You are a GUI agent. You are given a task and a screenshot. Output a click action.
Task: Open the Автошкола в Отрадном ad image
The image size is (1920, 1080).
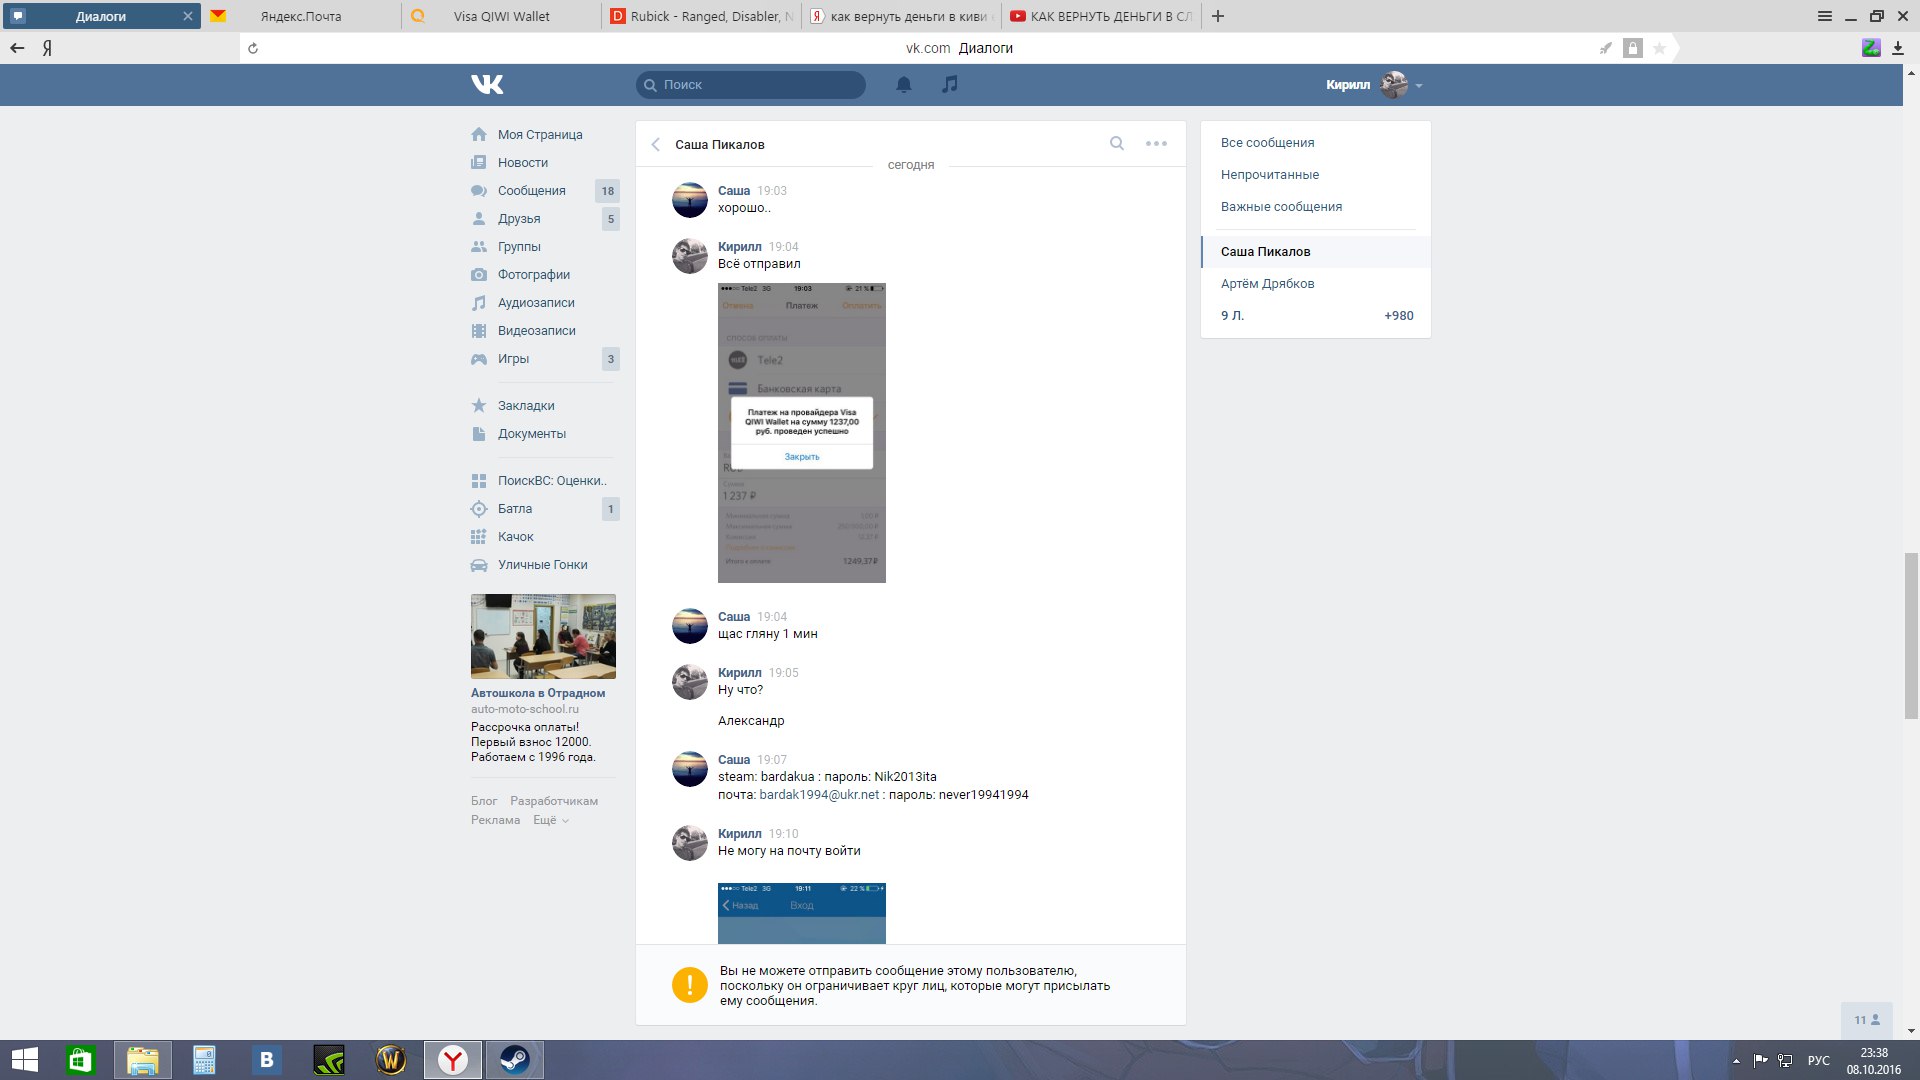pos(543,637)
